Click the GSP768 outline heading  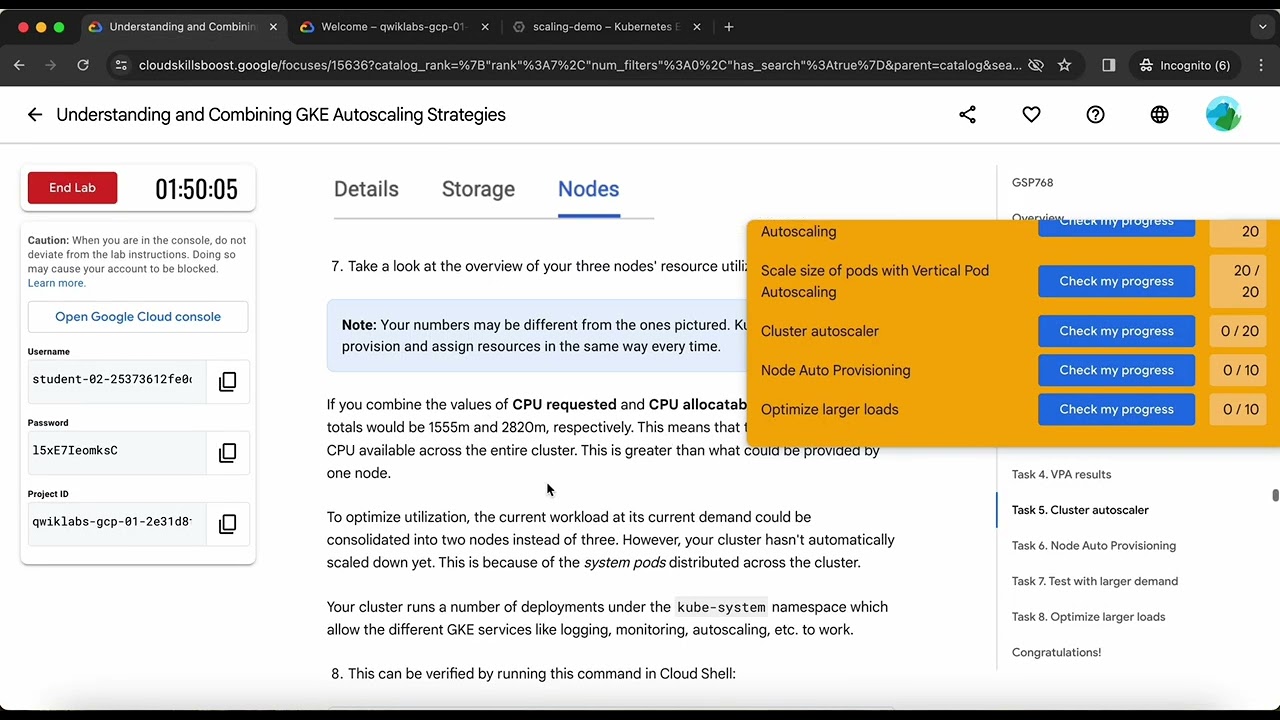pyautogui.click(x=1032, y=183)
